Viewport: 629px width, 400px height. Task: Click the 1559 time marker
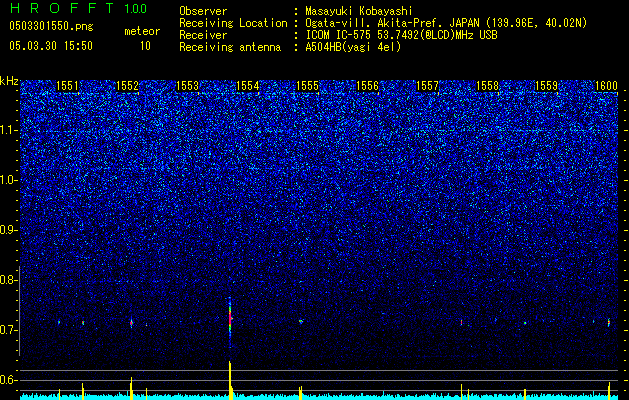pos(546,86)
